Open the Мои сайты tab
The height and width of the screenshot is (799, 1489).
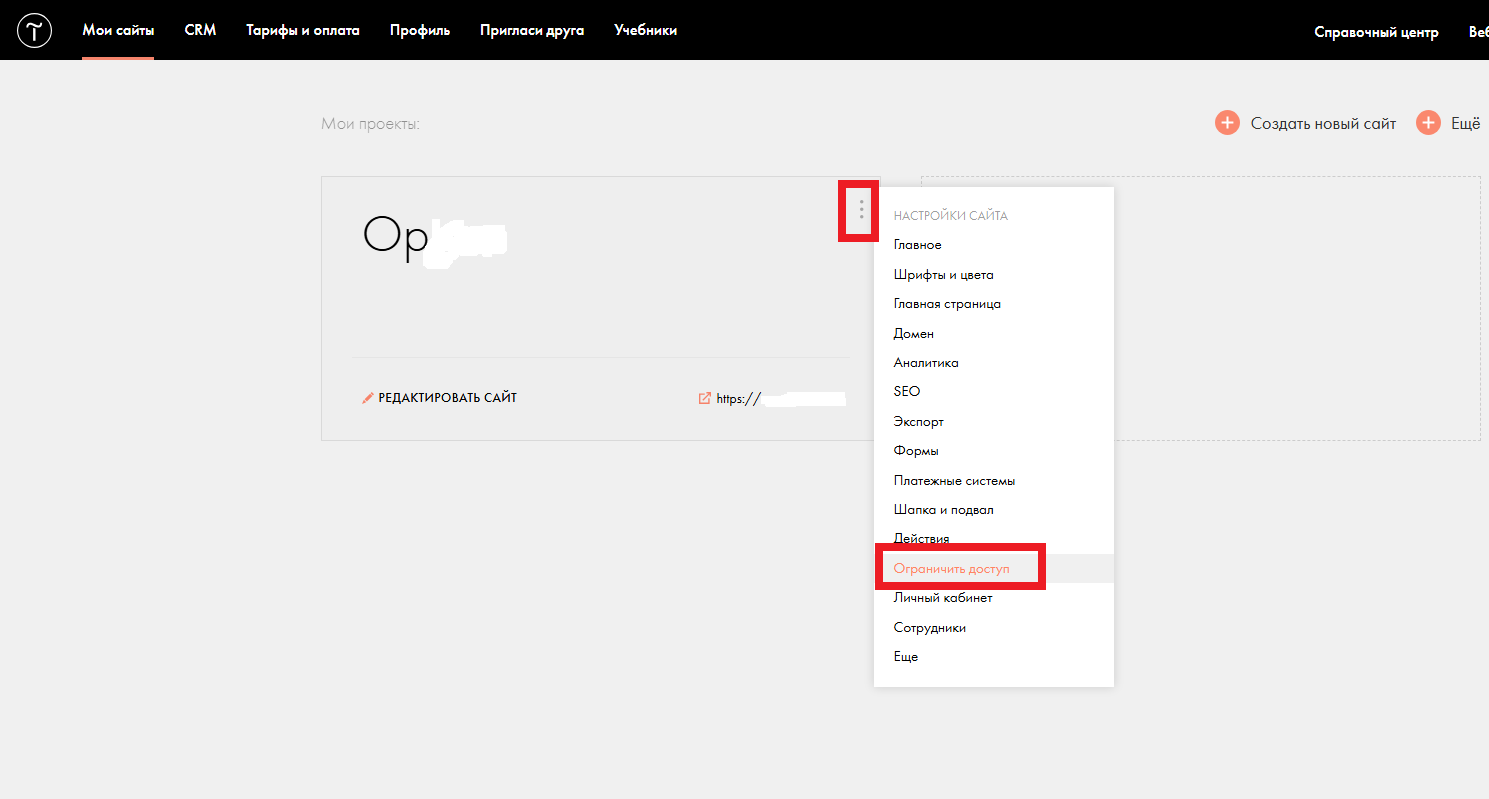118,30
